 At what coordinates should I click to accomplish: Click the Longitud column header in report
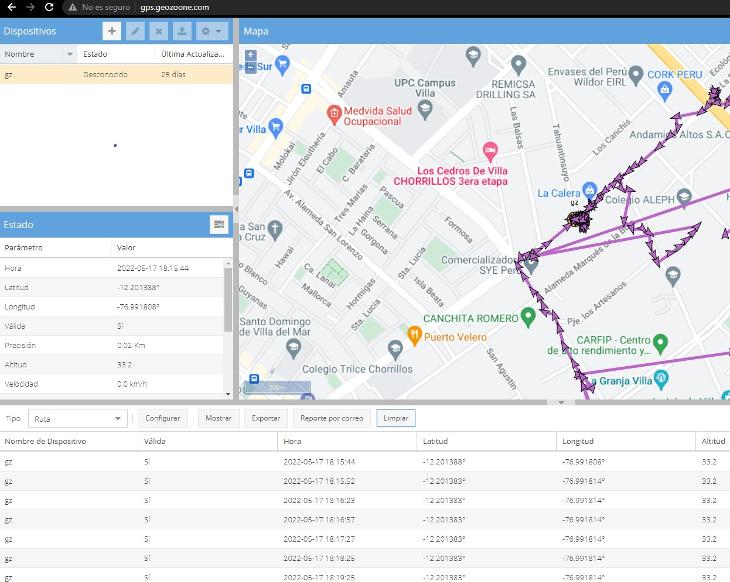pos(626,441)
